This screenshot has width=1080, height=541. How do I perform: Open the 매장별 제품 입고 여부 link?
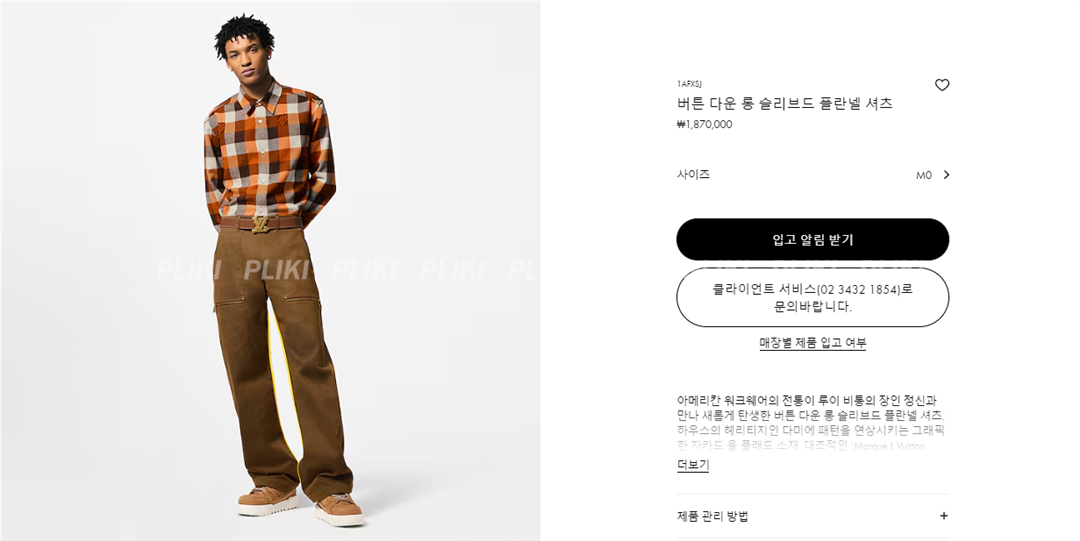pyautogui.click(x=813, y=343)
